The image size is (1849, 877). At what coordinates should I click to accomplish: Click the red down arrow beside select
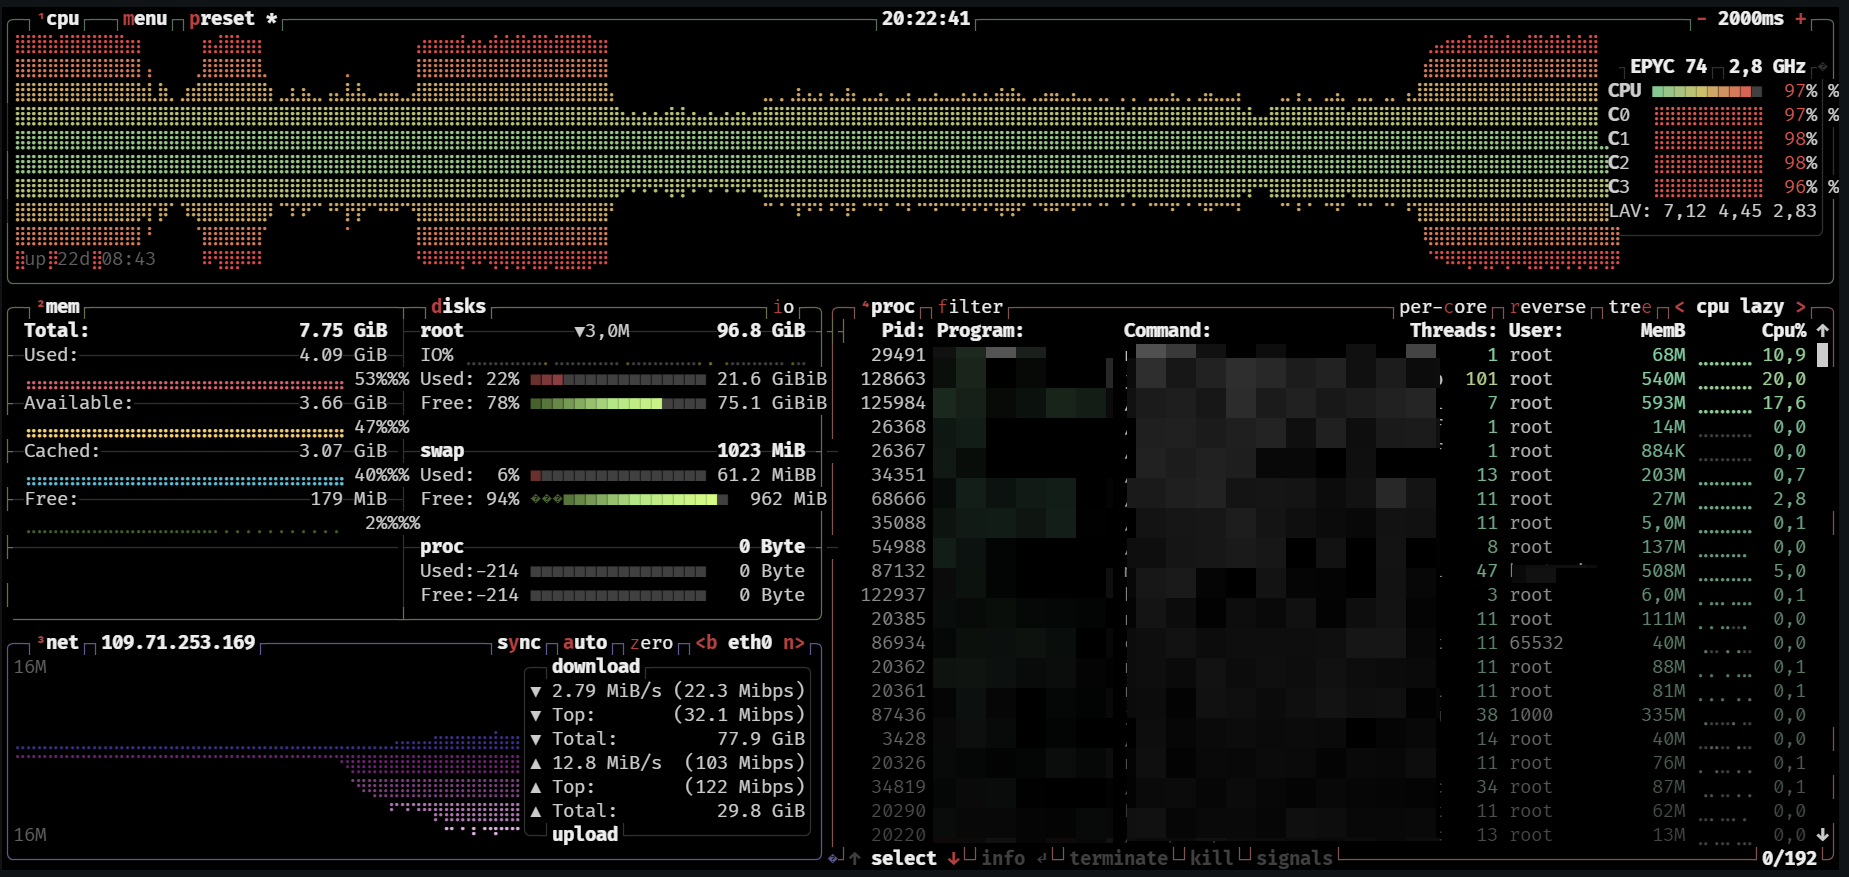pos(953,858)
